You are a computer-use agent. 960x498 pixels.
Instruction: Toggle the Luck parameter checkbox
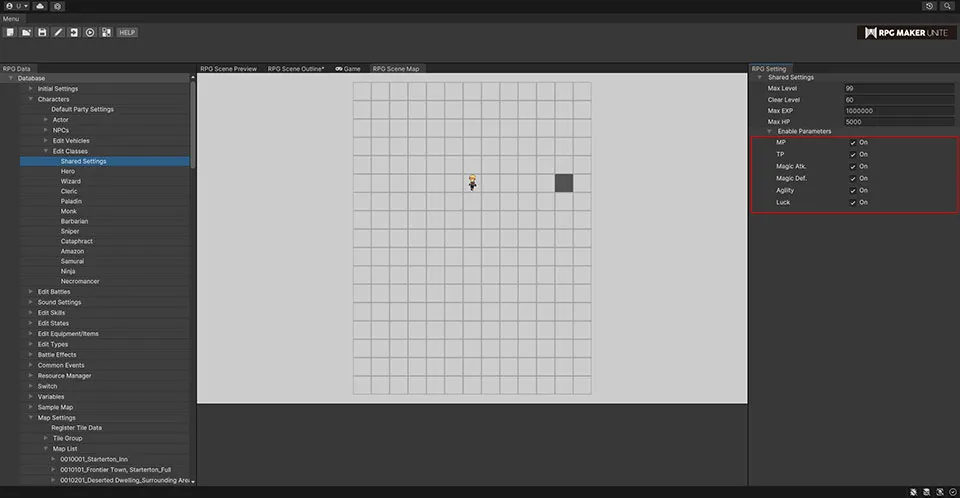click(852, 202)
